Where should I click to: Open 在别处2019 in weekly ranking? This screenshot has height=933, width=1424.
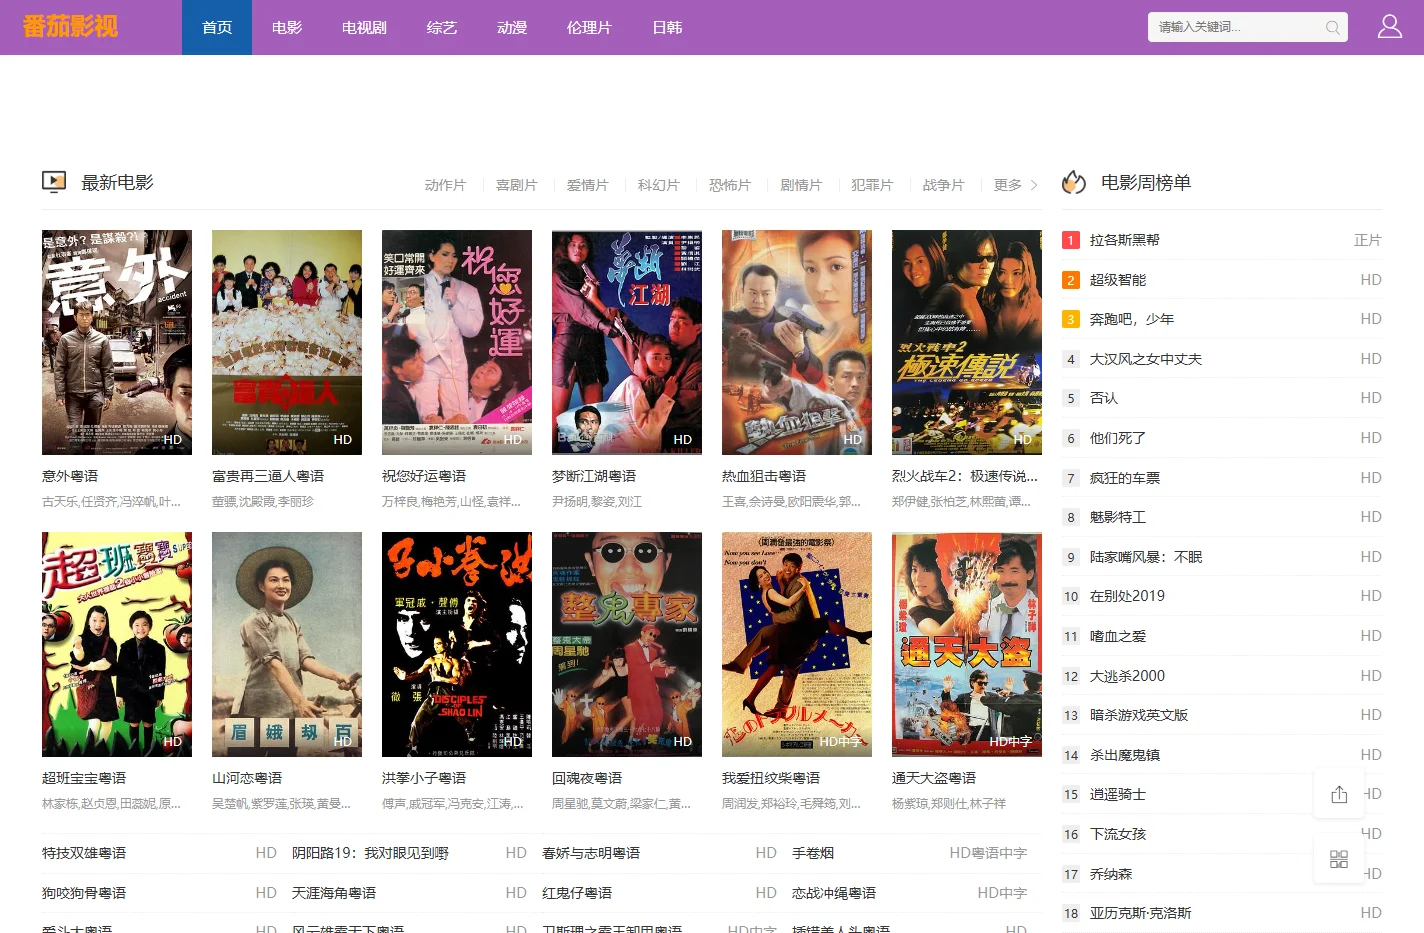tap(1127, 596)
